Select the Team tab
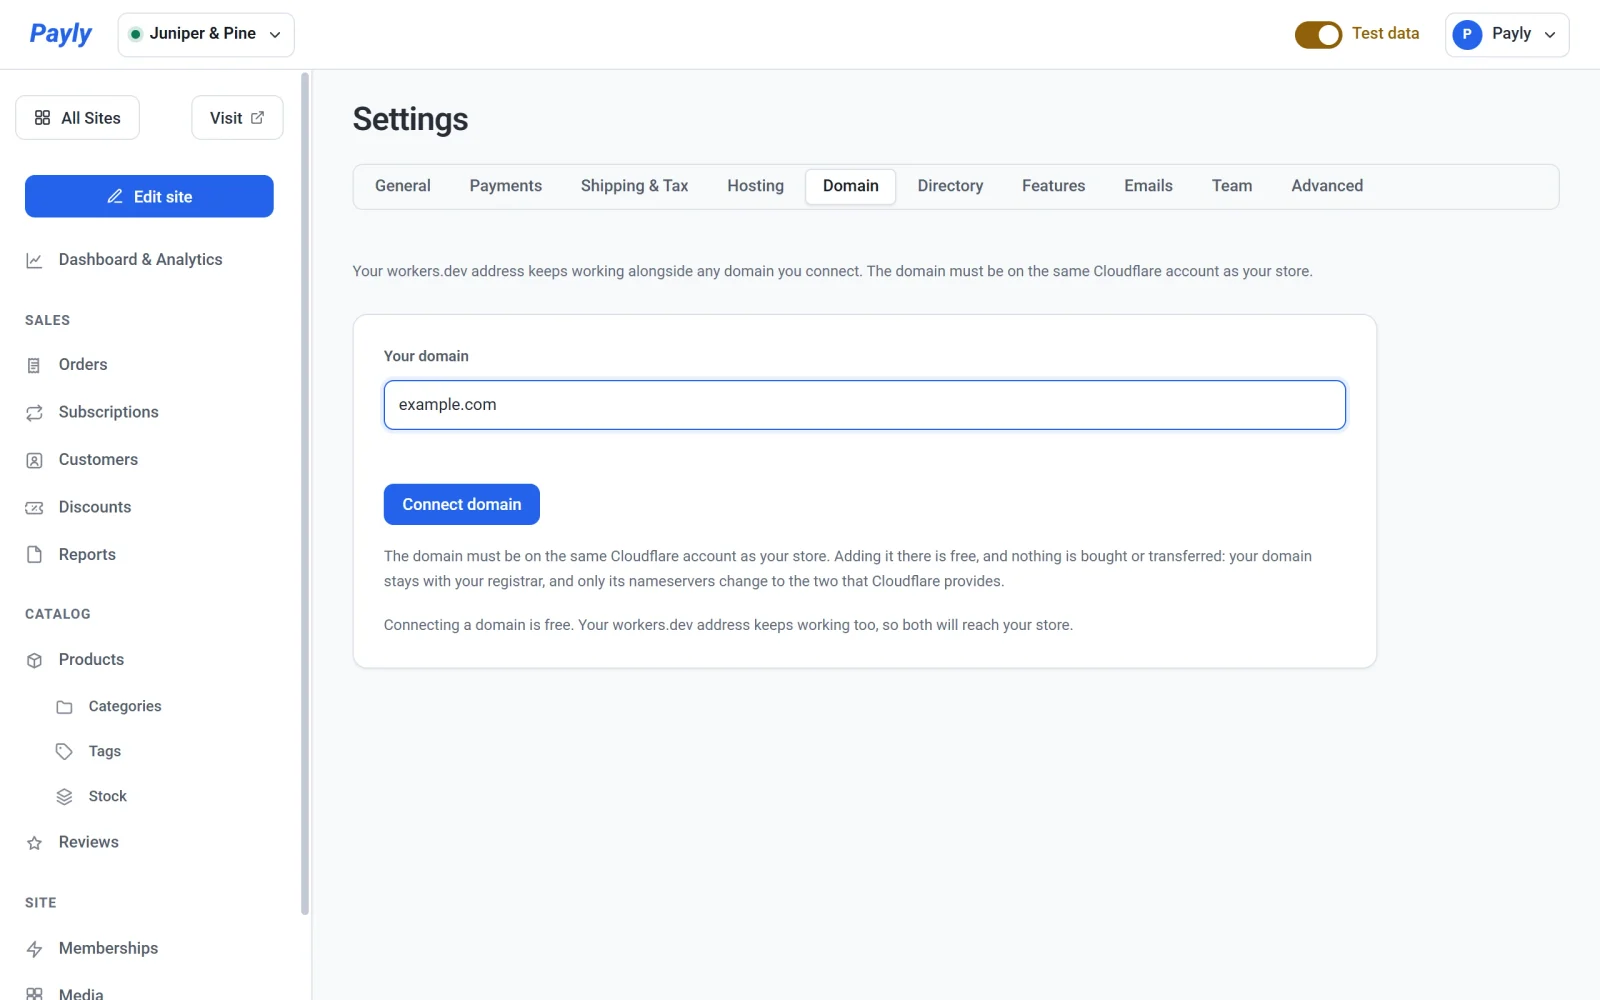Screen dimensions: 1600x1000 click(x=1231, y=186)
